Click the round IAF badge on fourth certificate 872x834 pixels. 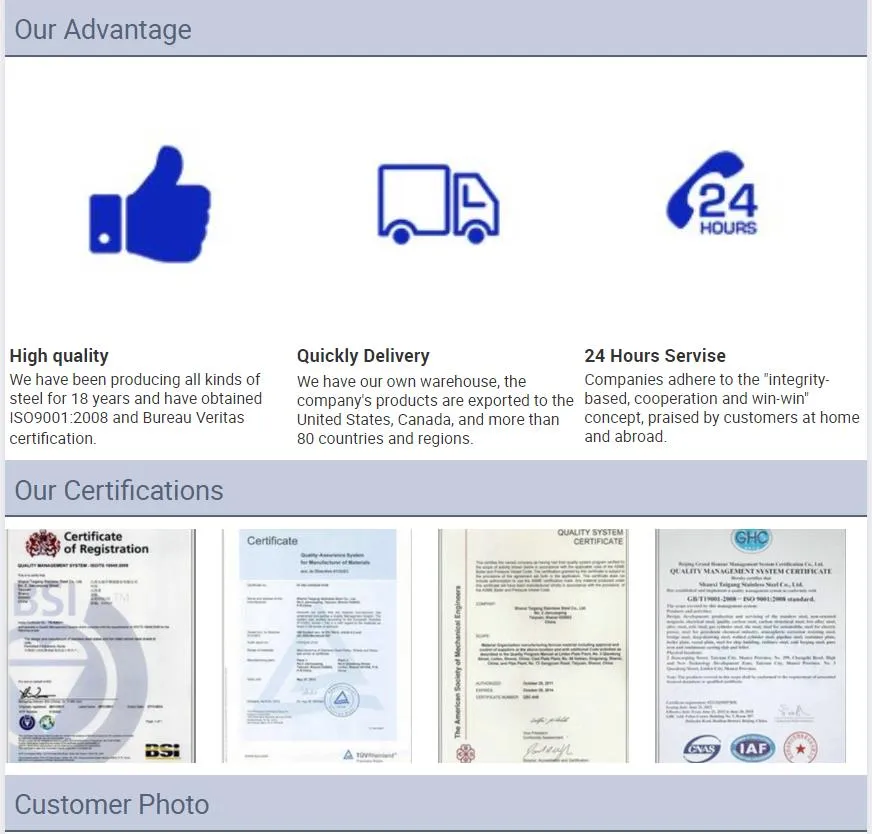pyautogui.click(x=751, y=746)
